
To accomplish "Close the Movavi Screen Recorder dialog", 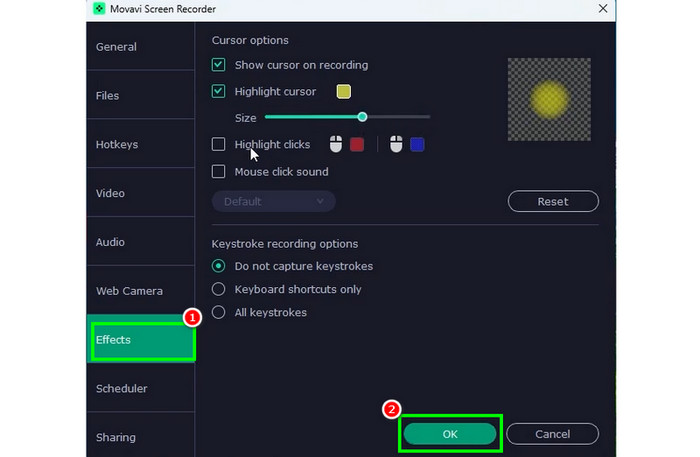I will coord(603,8).
